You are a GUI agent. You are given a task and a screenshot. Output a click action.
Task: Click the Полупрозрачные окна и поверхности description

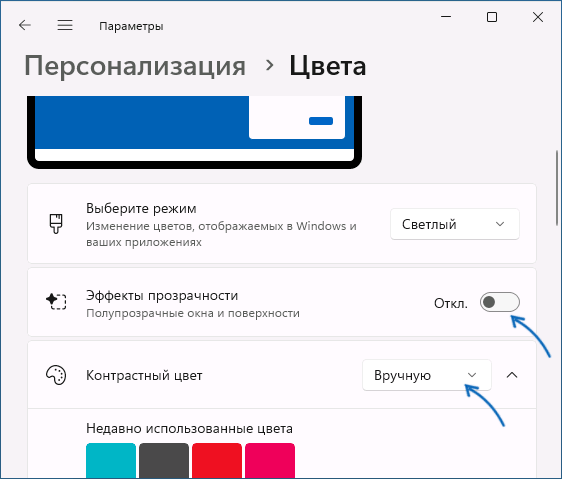click(193, 313)
